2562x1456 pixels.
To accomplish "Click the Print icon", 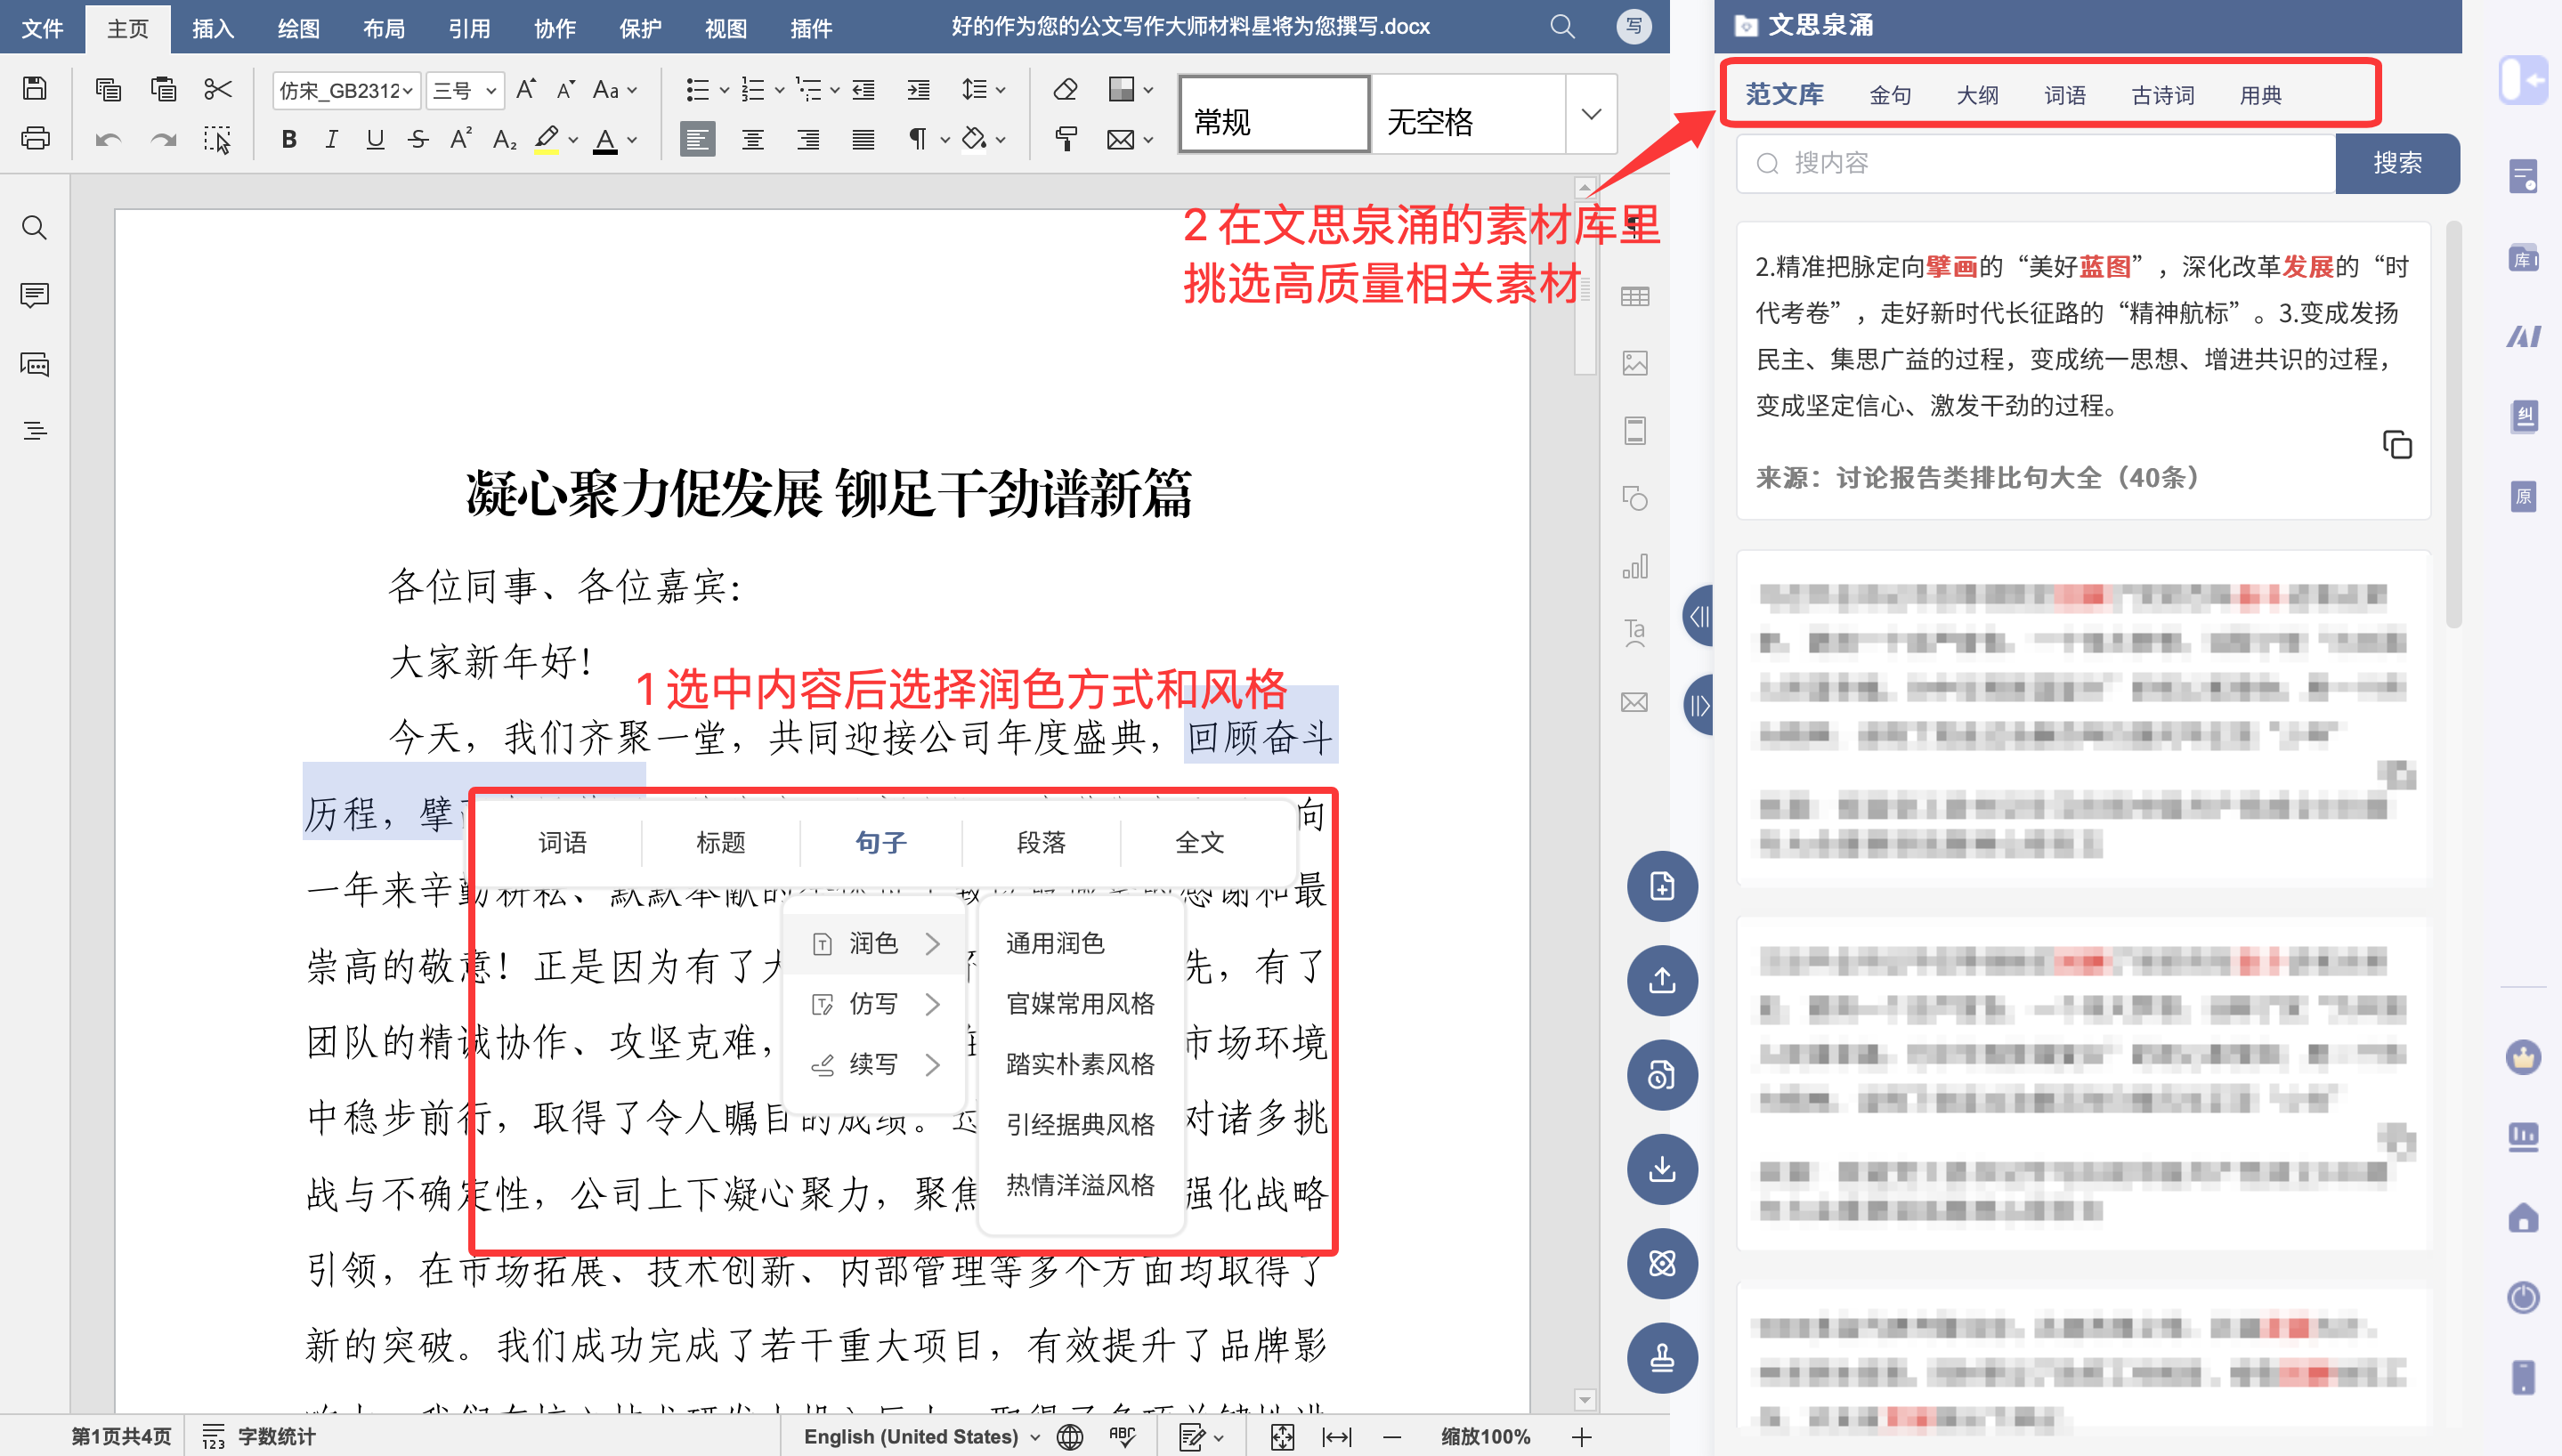I will (x=35, y=138).
